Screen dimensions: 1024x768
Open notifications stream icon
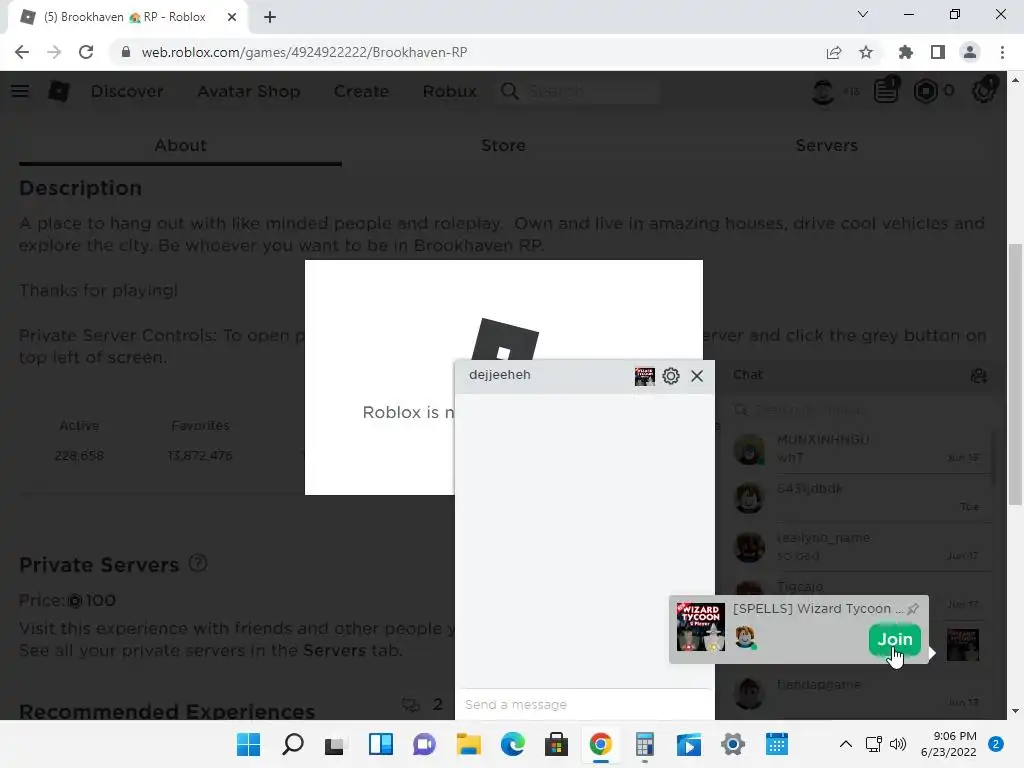coord(886,91)
